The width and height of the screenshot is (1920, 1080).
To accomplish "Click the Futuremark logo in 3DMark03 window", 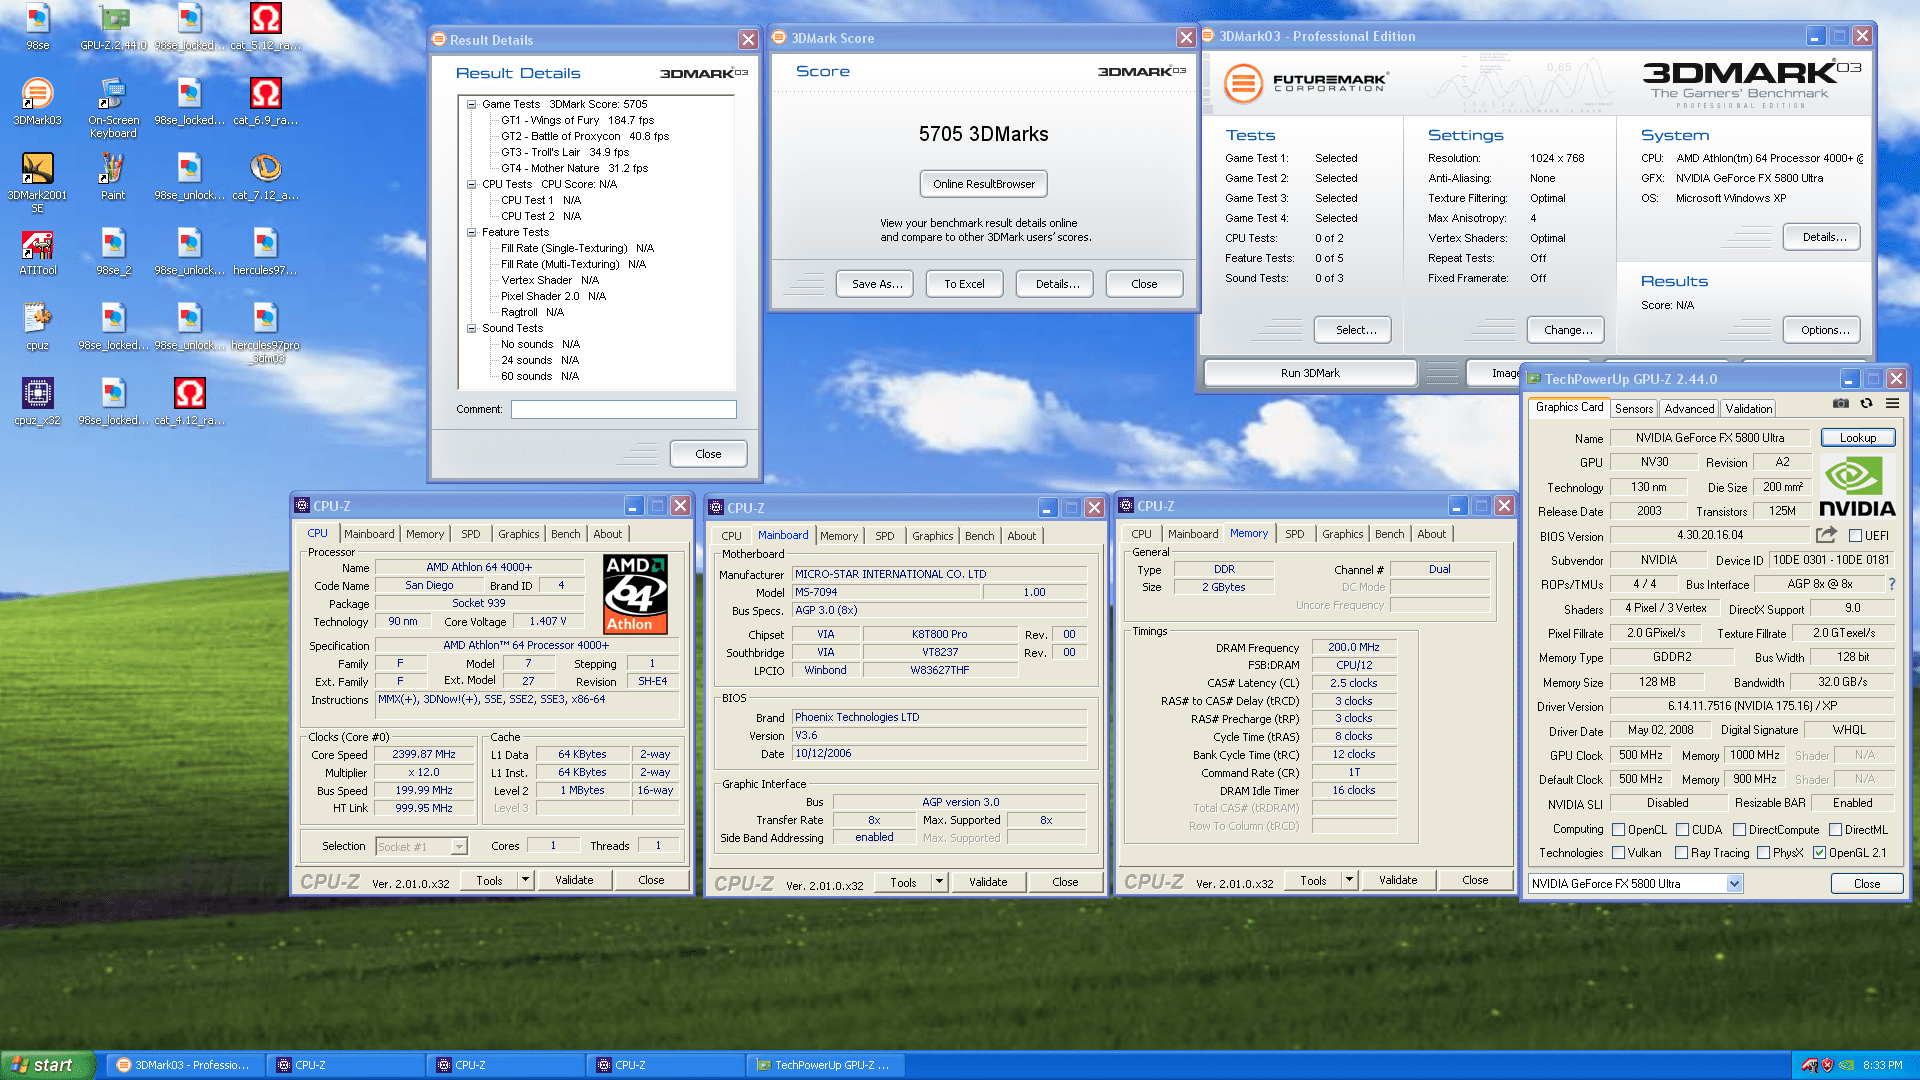I will click(1306, 83).
